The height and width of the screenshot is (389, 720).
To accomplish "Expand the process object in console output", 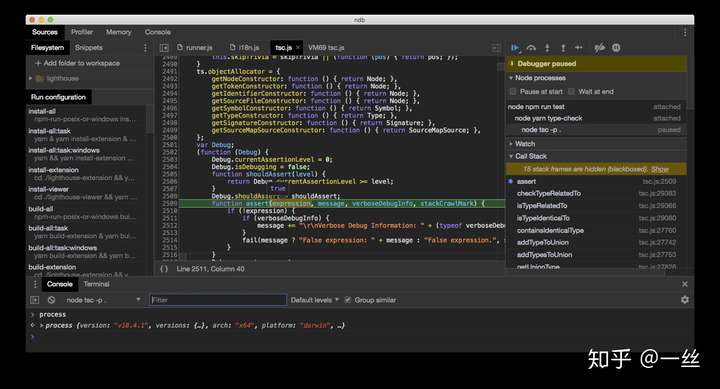I will click(42, 326).
